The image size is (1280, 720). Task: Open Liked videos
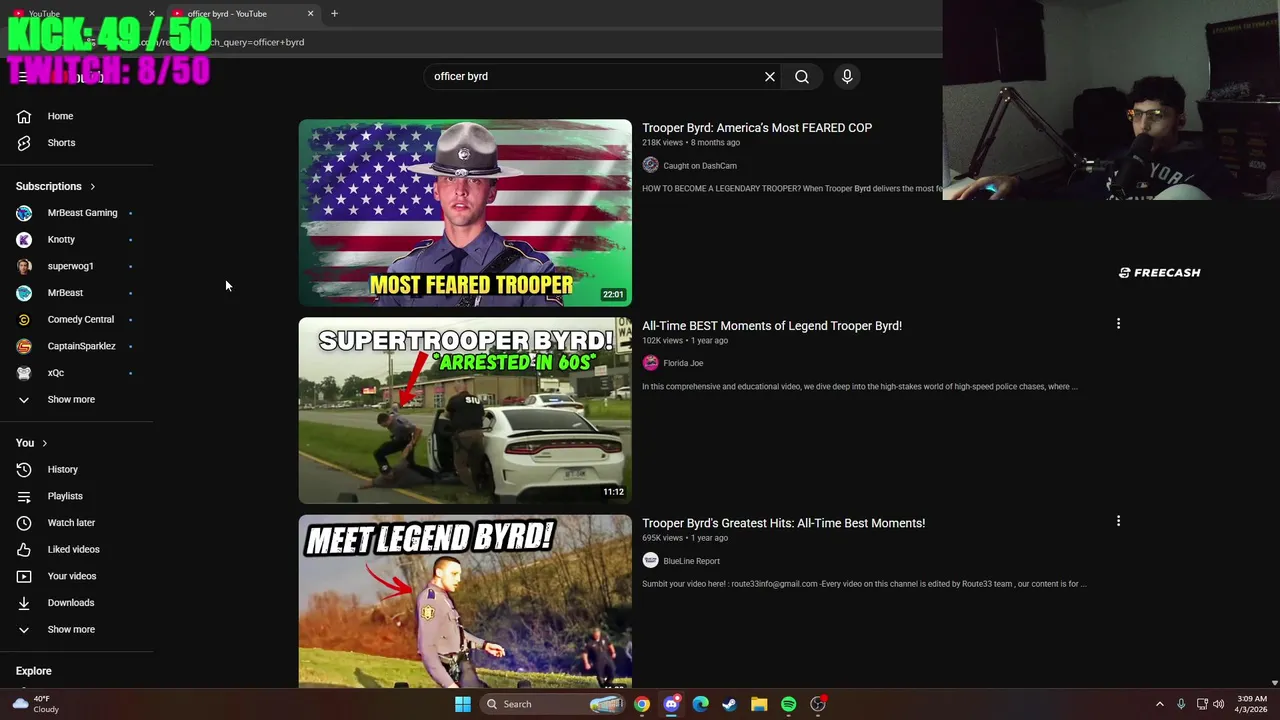coord(73,550)
